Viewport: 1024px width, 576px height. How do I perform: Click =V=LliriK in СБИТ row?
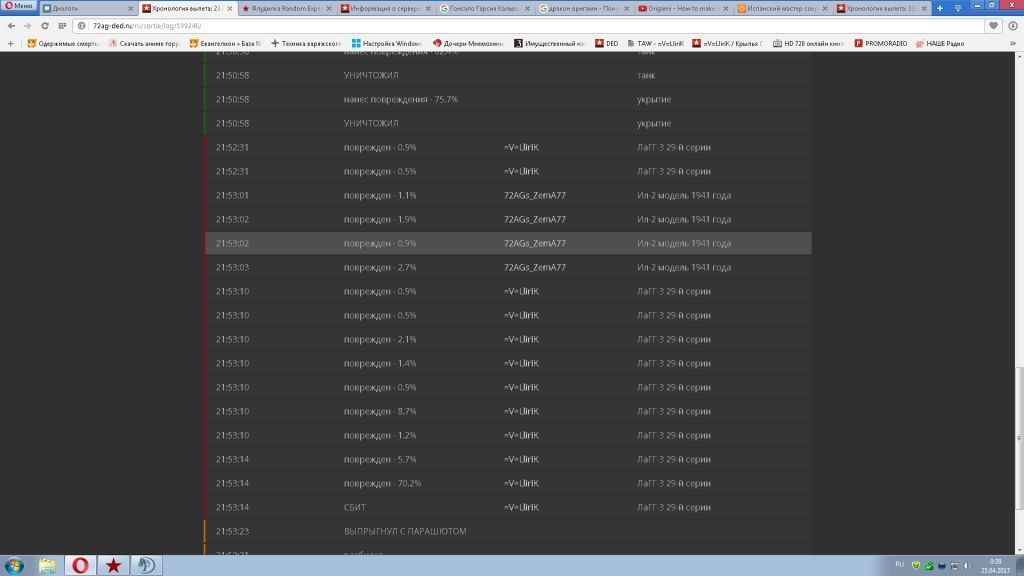(521, 507)
